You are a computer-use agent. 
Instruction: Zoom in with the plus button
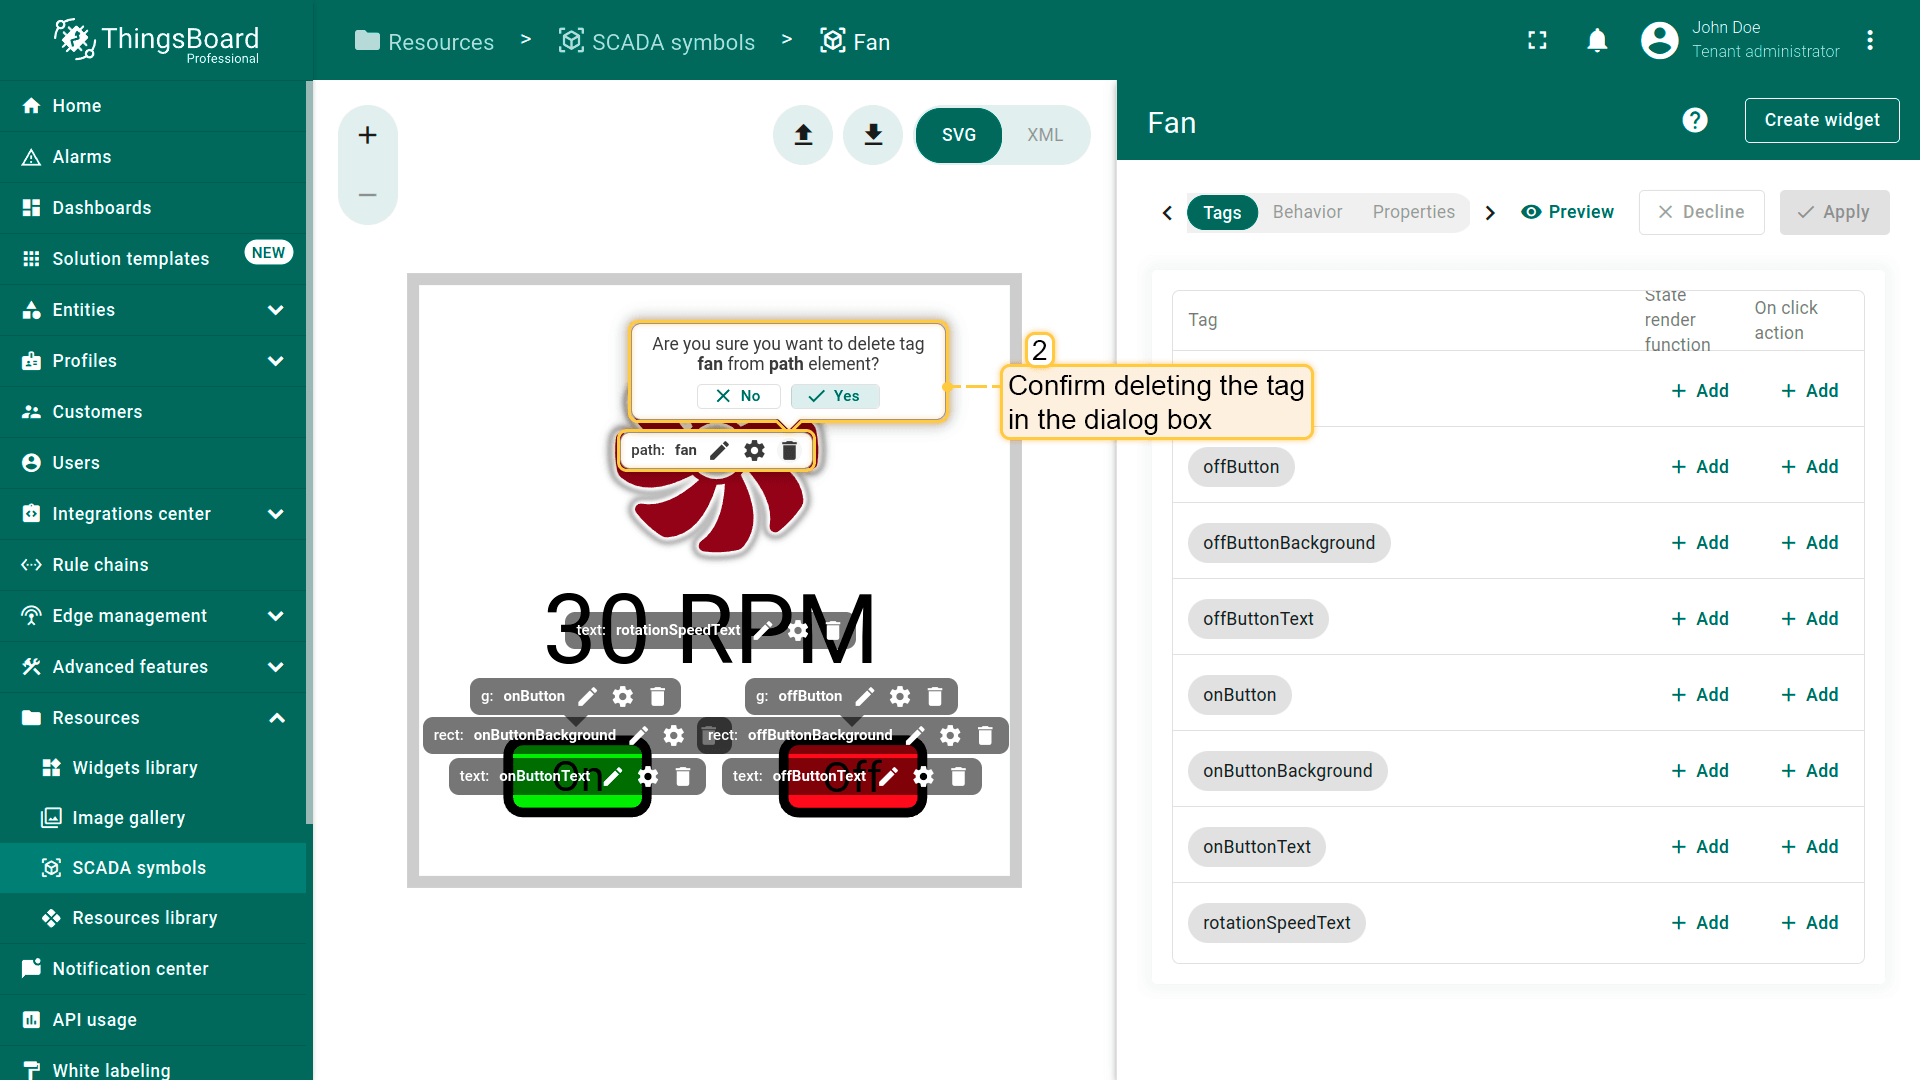(368, 135)
